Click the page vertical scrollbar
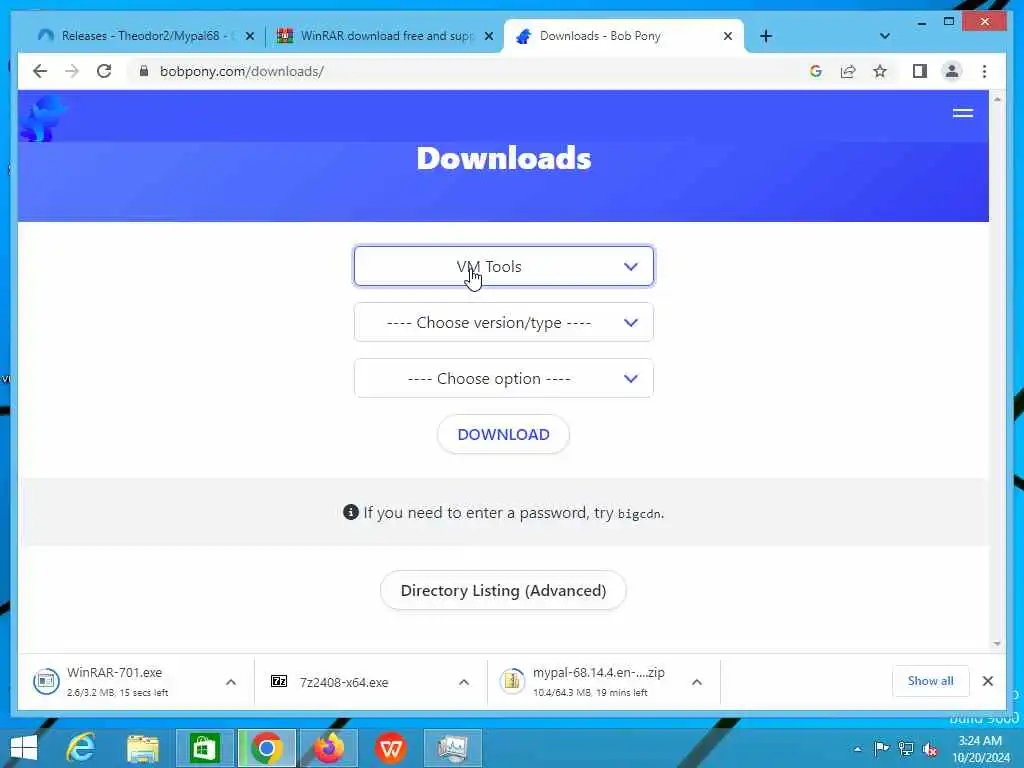The image size is (1024, 768). pyautogui.click(x=997, y=371)
